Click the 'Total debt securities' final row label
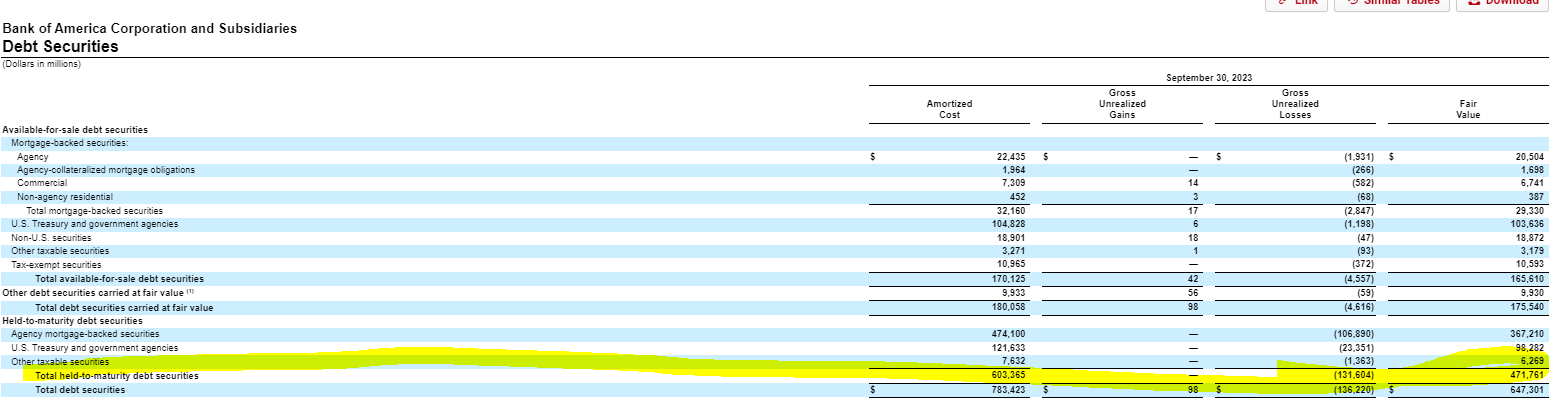The width and height of the screenshot is (1553, 407). [x=80, y=390]
